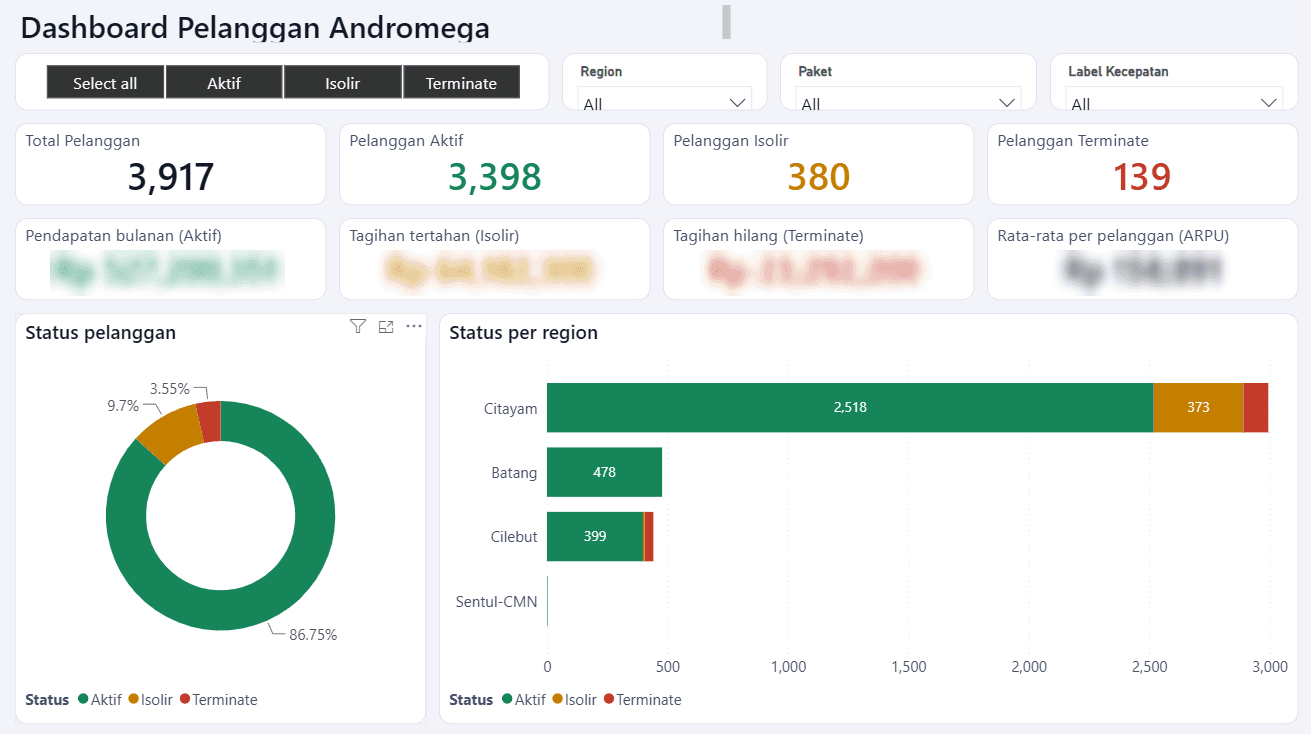Click the 9.7% donut data label
This screenshot has width=1311, height=734.
[x=123, y=406]
